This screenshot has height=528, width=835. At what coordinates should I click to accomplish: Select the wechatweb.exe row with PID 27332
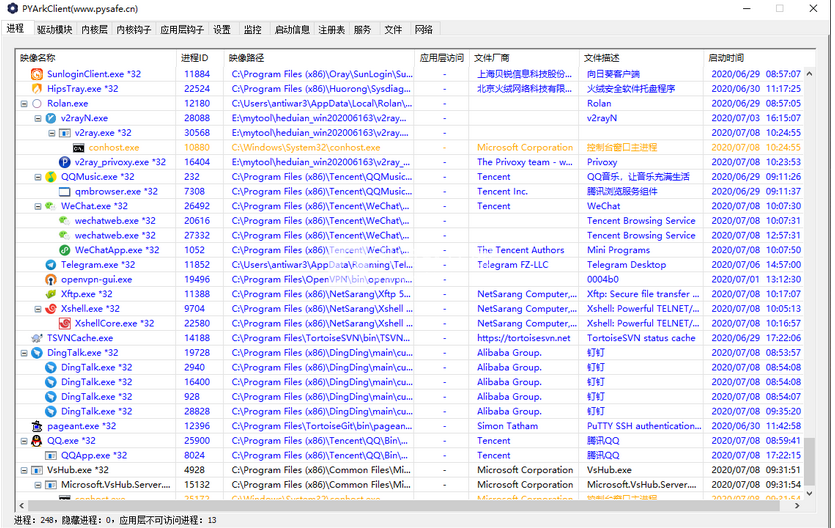[x=410, y=235]
